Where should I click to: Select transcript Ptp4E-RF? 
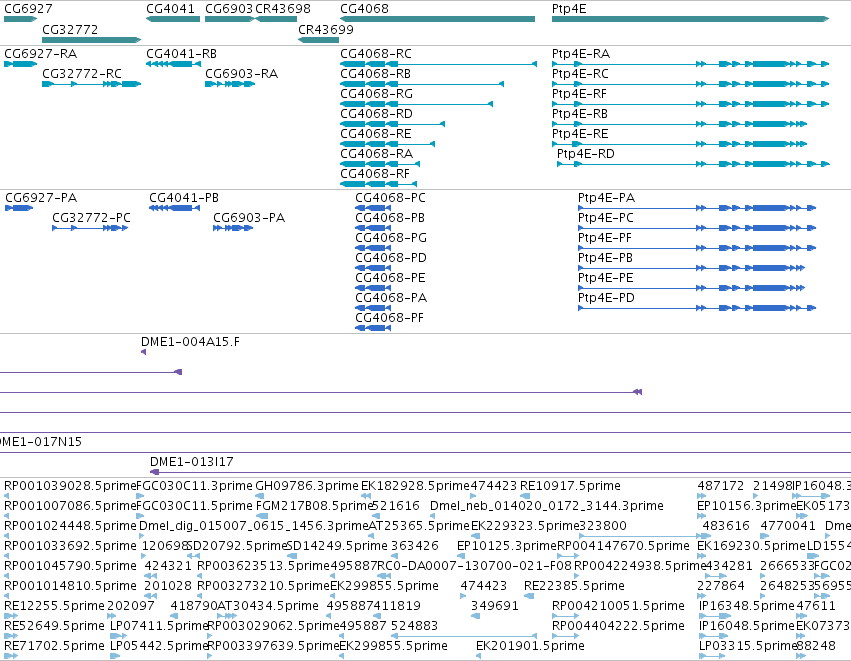[690, 104]
